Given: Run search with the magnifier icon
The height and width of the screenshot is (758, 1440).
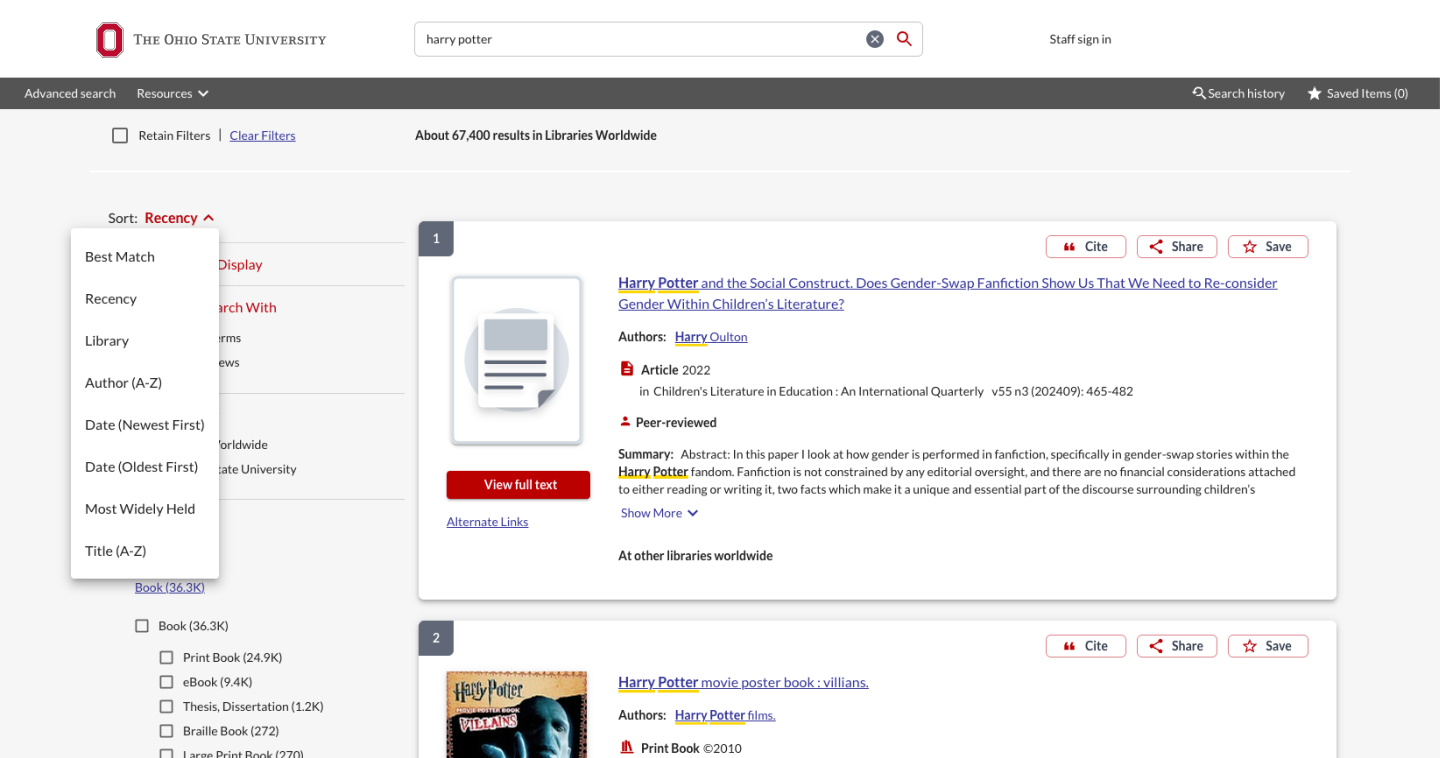Looking at the screenshot, I should tap(904, 39).
